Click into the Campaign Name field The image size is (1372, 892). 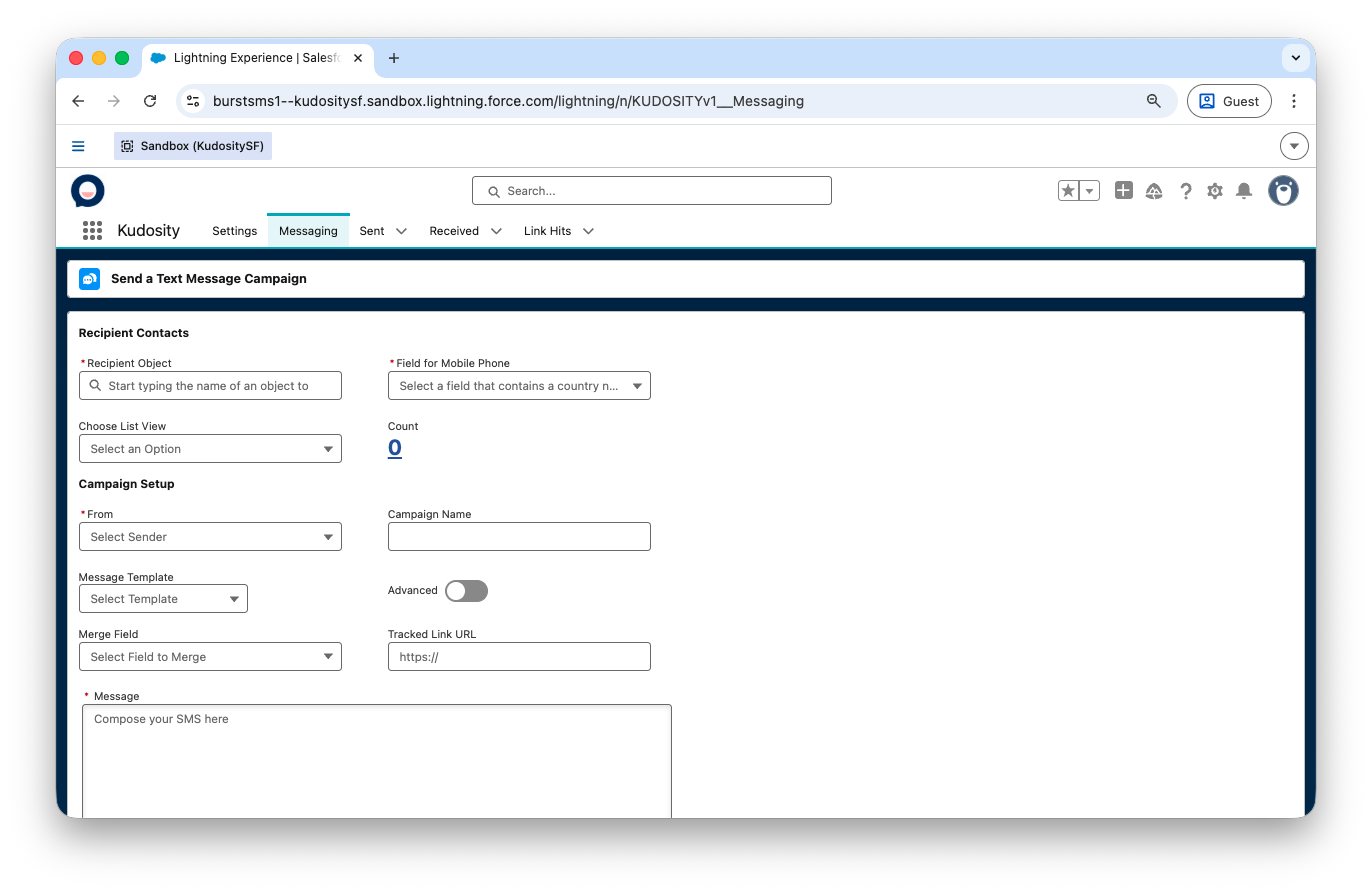[x=519, y=537]
